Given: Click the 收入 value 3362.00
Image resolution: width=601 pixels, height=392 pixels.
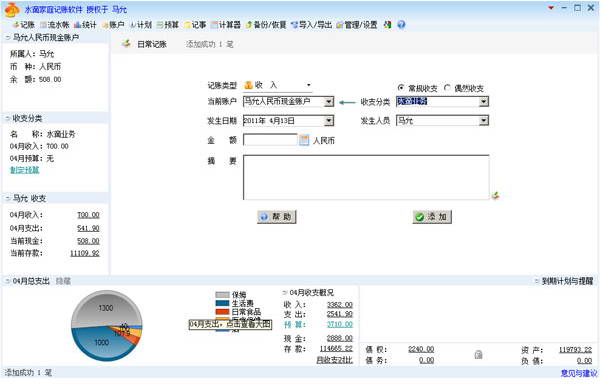Looking at the screenshot, I should pos(340,305).
